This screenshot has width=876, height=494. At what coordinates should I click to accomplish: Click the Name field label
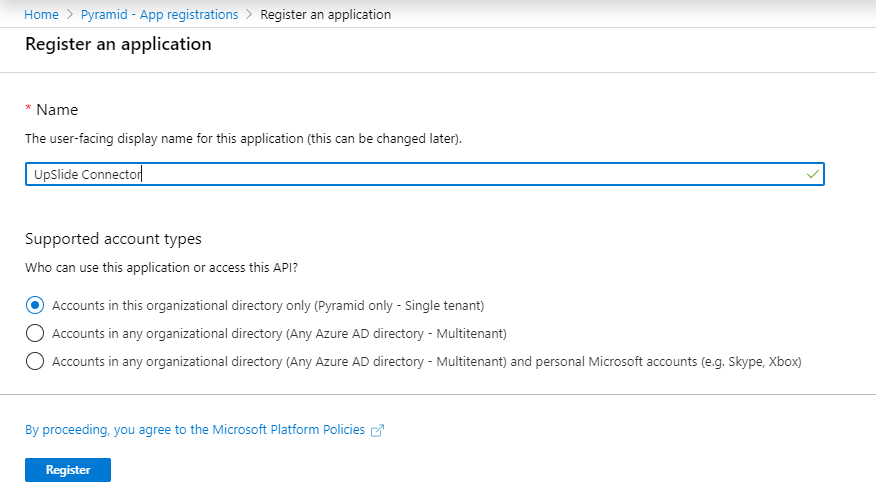(x=57, y=110)
